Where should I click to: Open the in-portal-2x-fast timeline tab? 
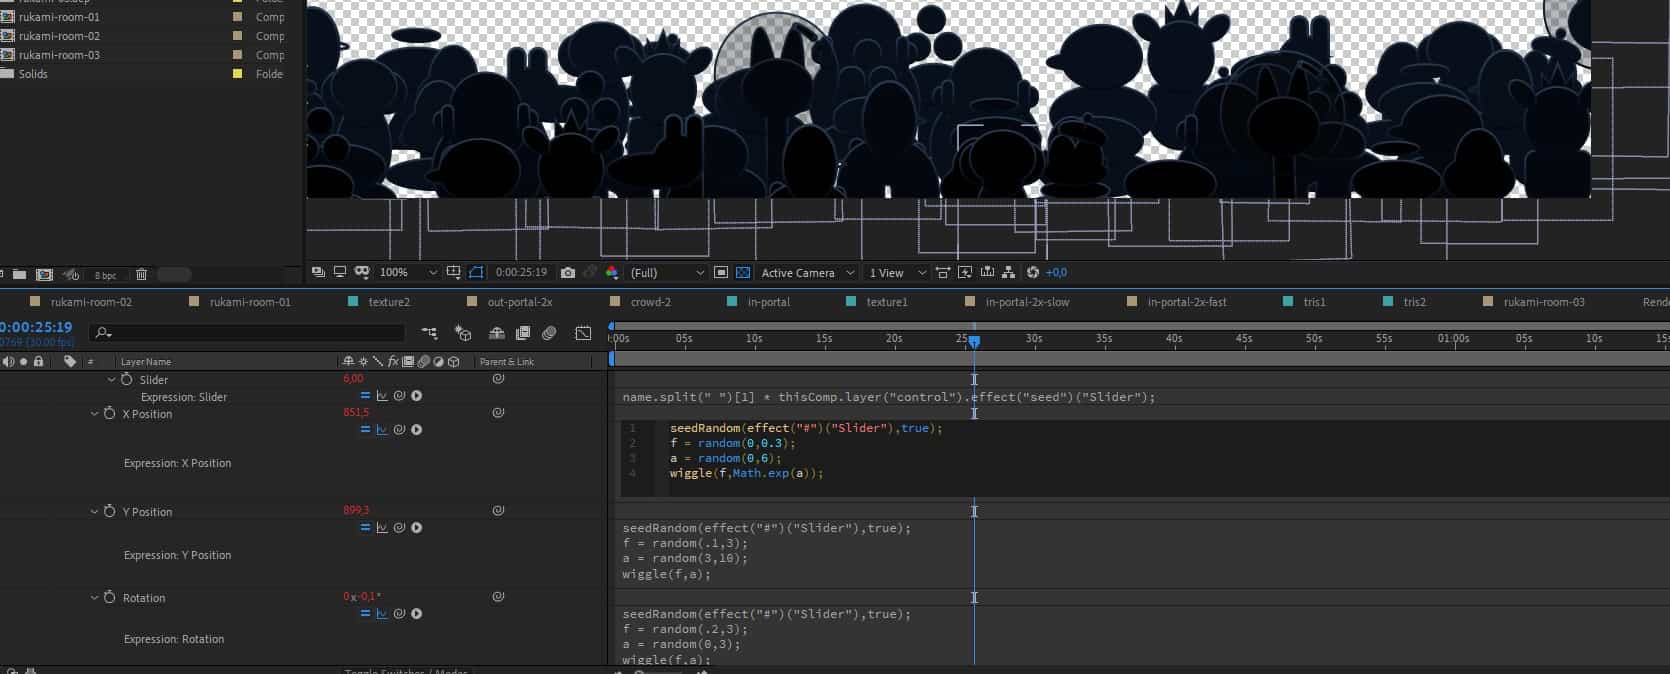tap(1186, 302)
